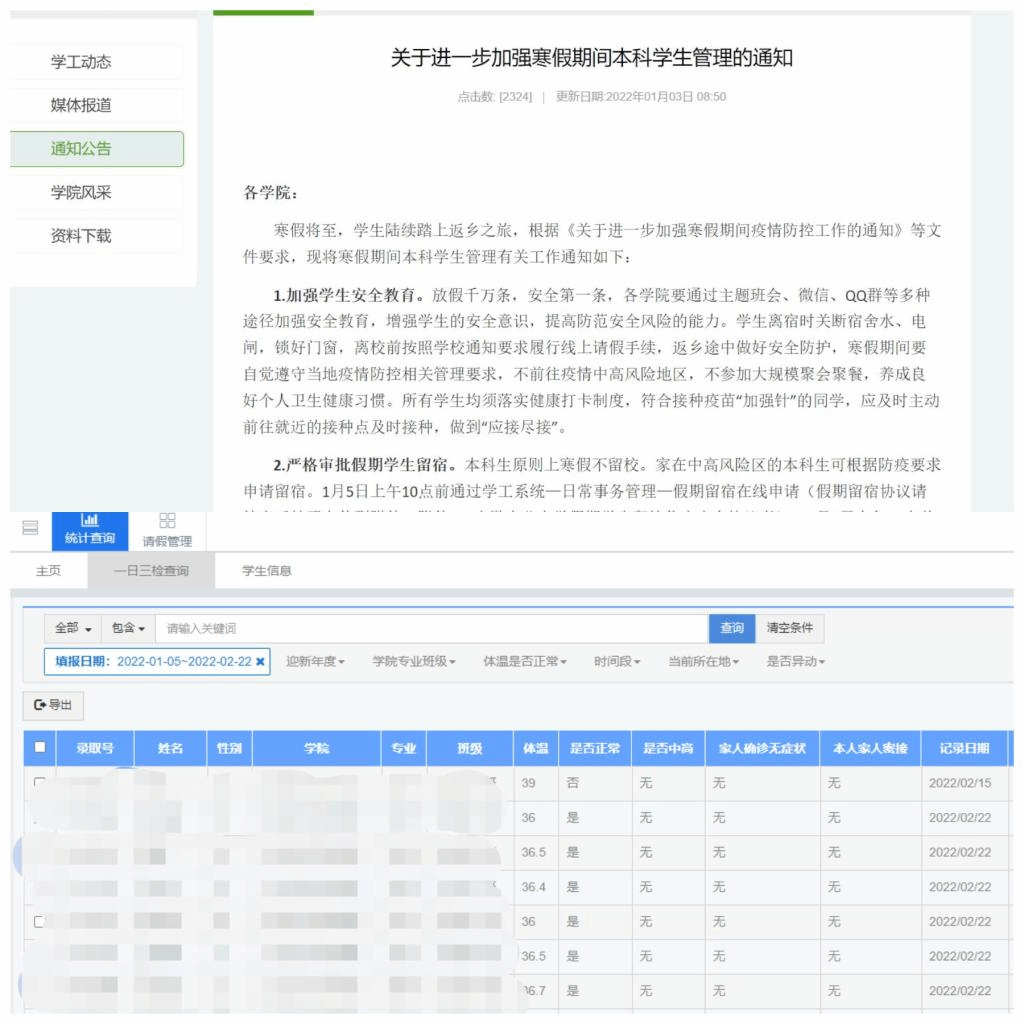Sort by the 记录日期 column header
This screenshot has height=1024, width=1024.
tap(964, 748)
